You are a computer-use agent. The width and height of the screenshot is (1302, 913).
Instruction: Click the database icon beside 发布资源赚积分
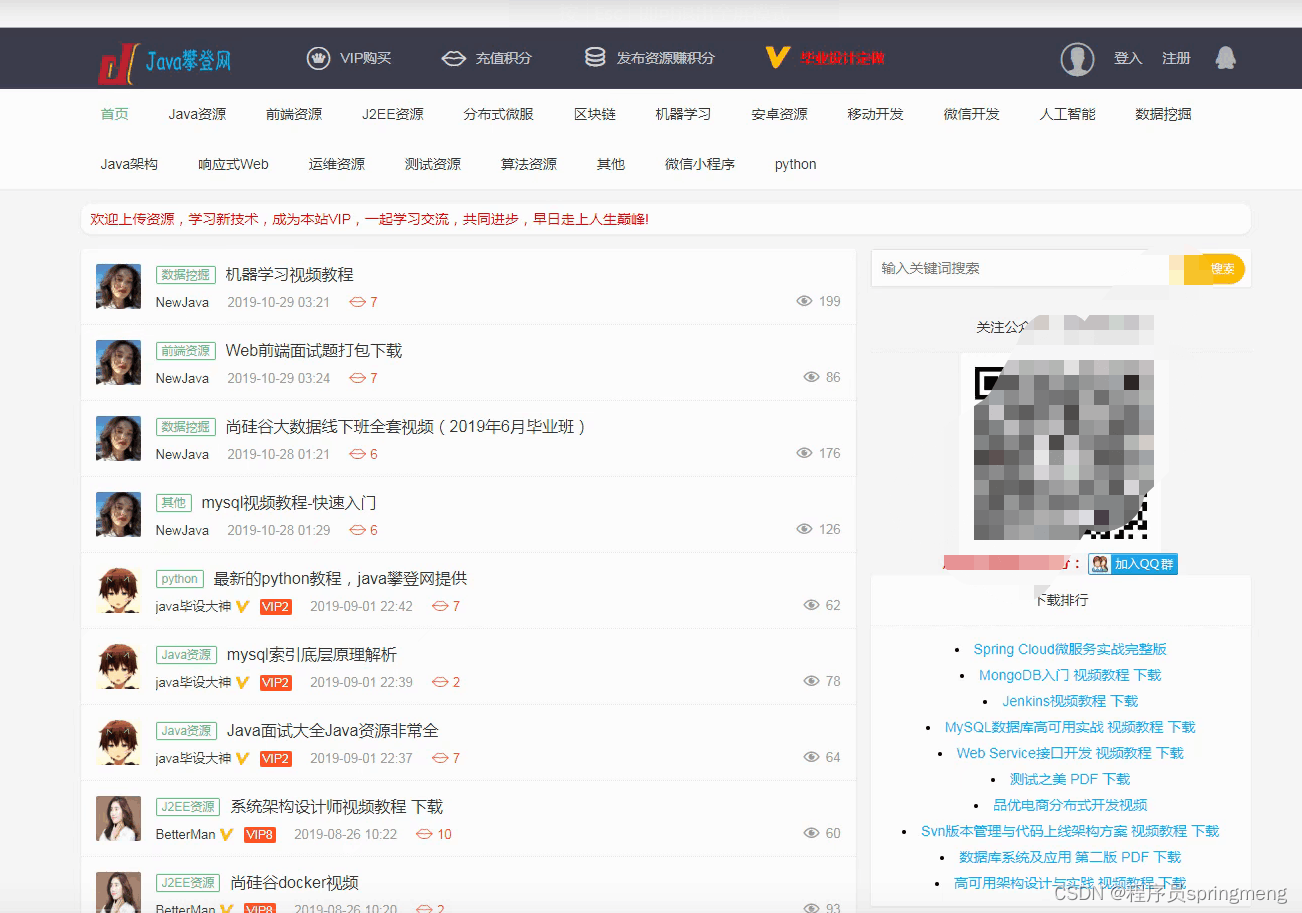(595, 58)
